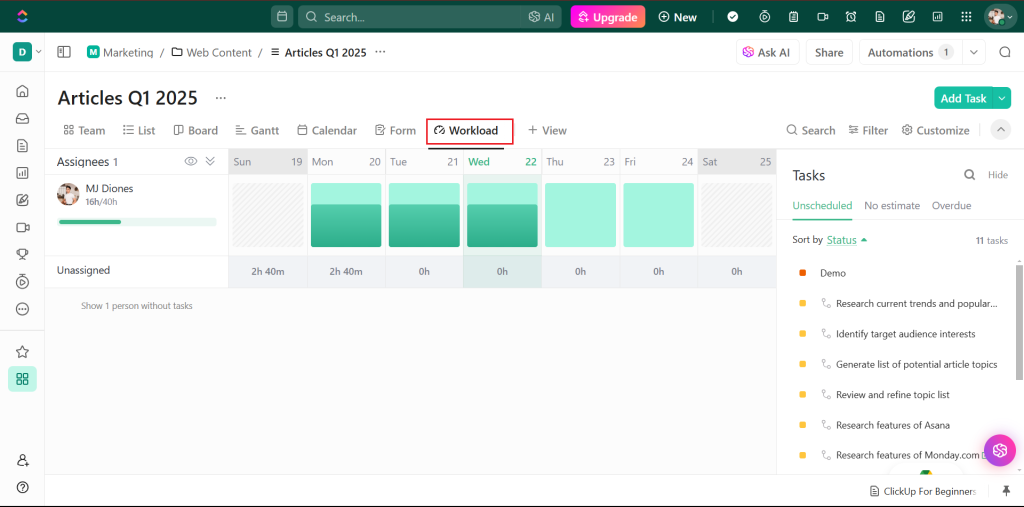The height and width of the screenshot is (507, 1024).
Task: Click MJ Diones capacity progress bar
Action: click(x=137, y=222)
